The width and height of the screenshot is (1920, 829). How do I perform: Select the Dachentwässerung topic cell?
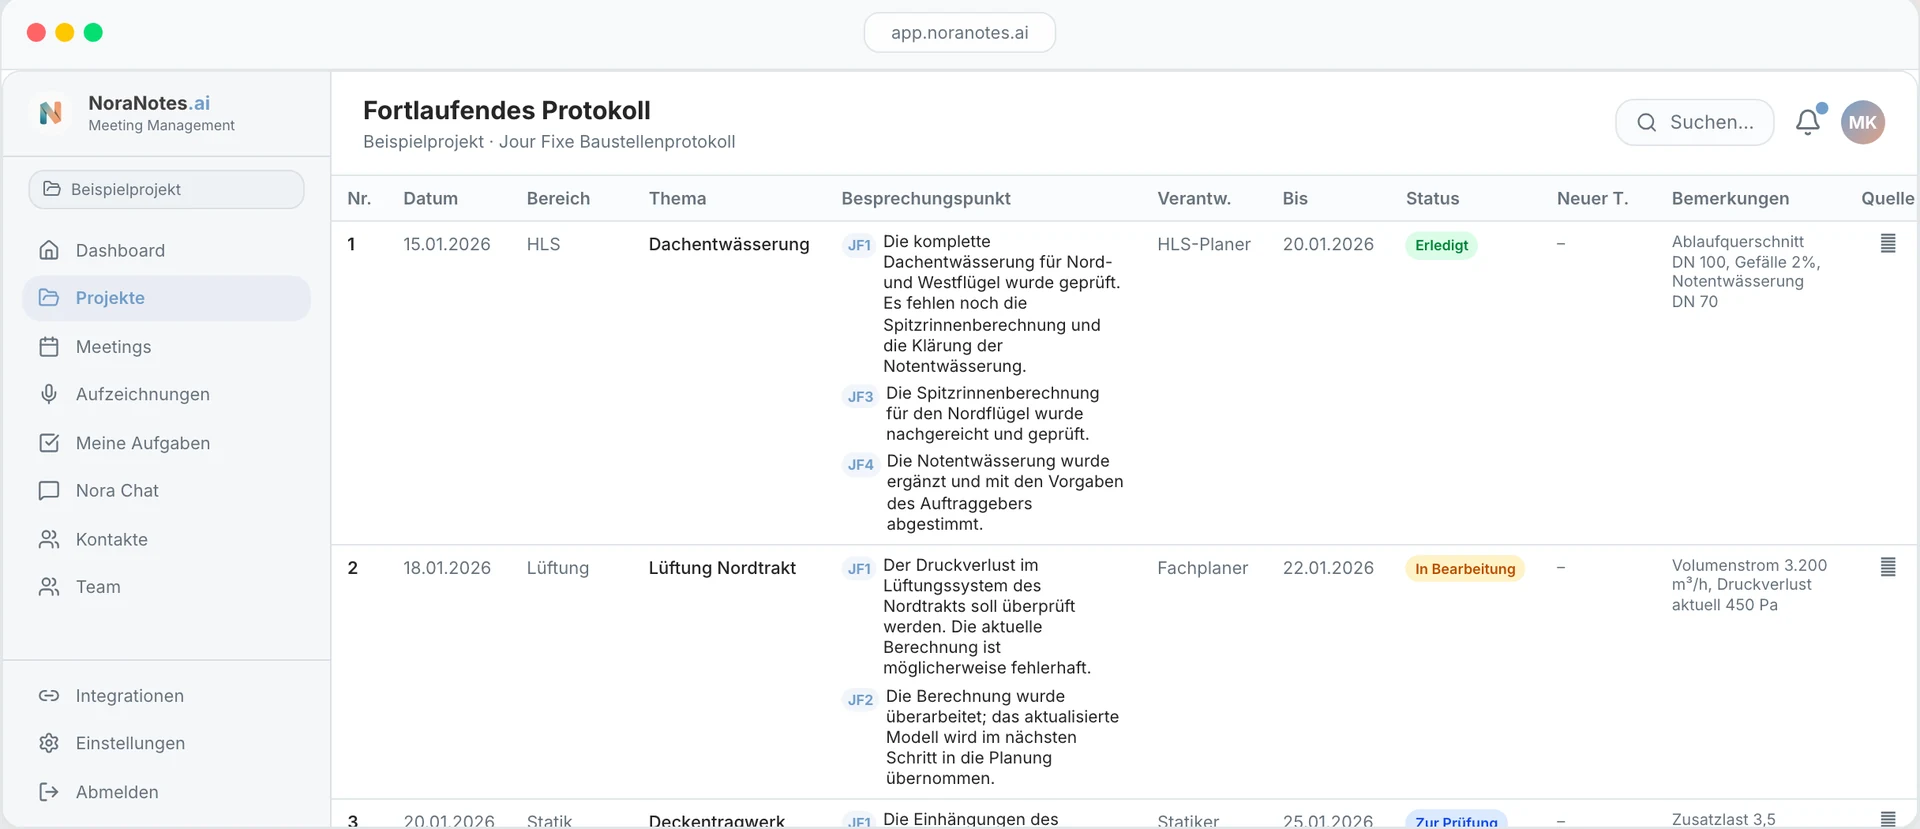pyautogui.click(x=729, y=244)
